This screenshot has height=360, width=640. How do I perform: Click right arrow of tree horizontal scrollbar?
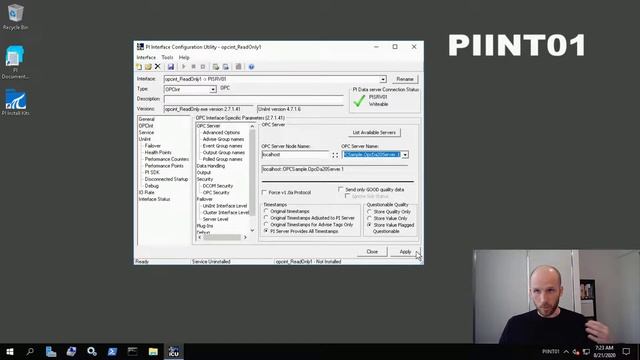pyautogui.click(x=245, y=237)
